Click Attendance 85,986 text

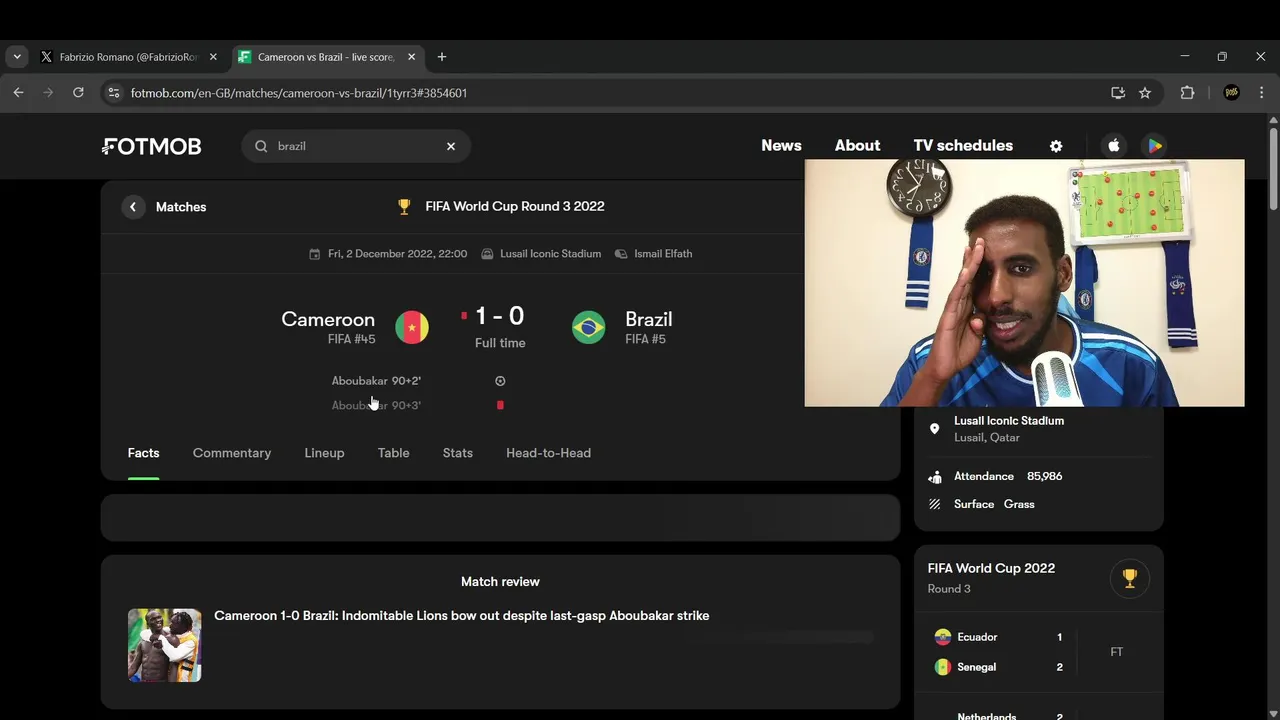click(1008, 477)
